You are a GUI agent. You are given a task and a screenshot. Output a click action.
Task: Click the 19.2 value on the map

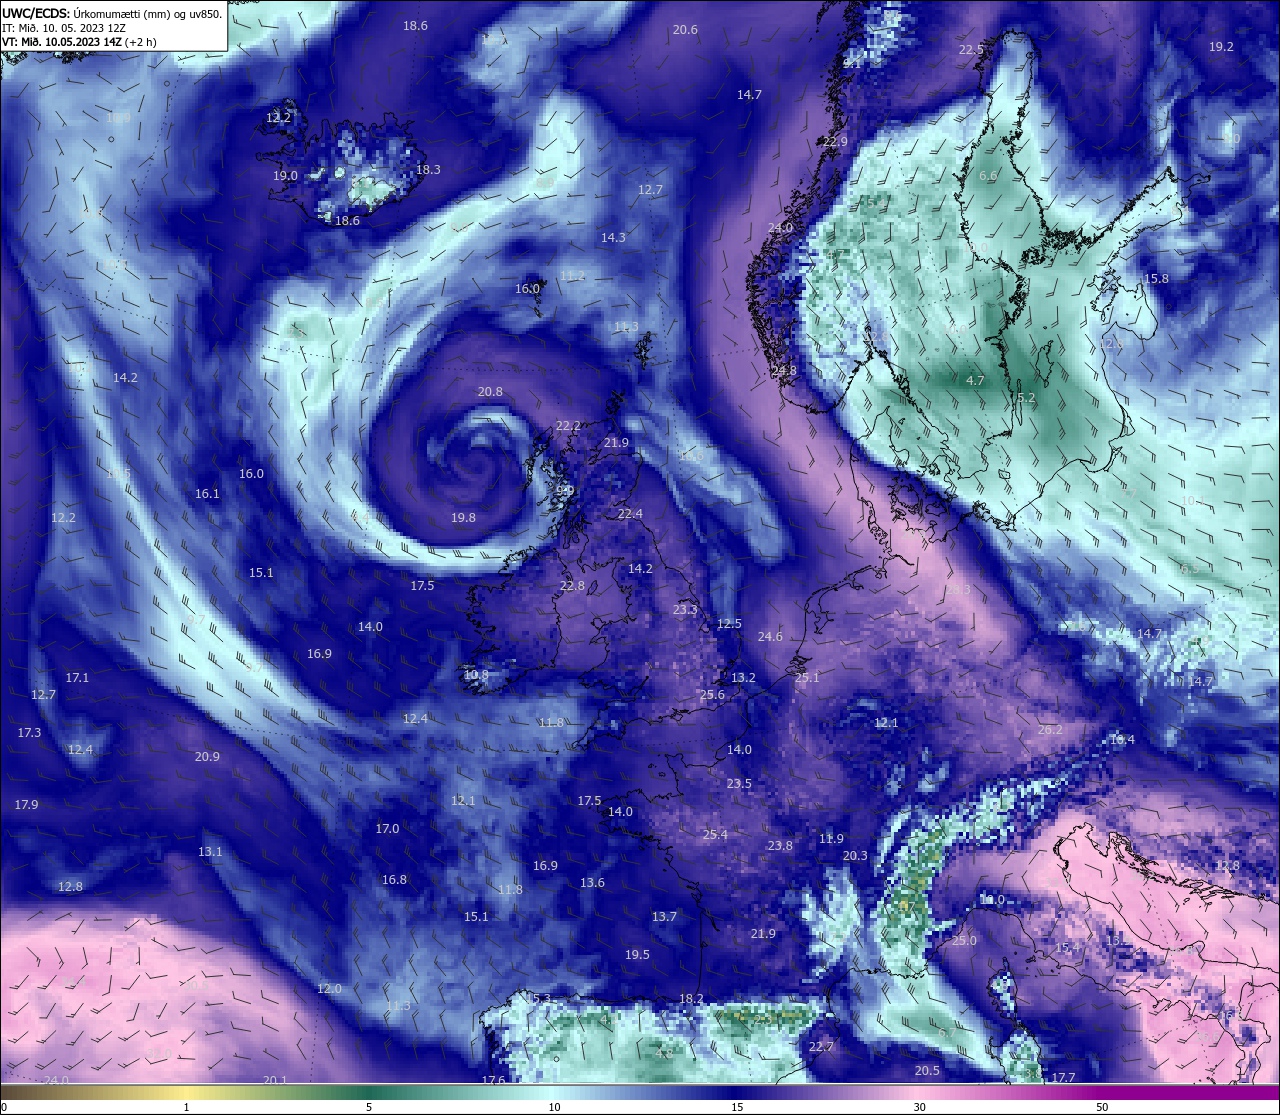tap(1221, 47)
